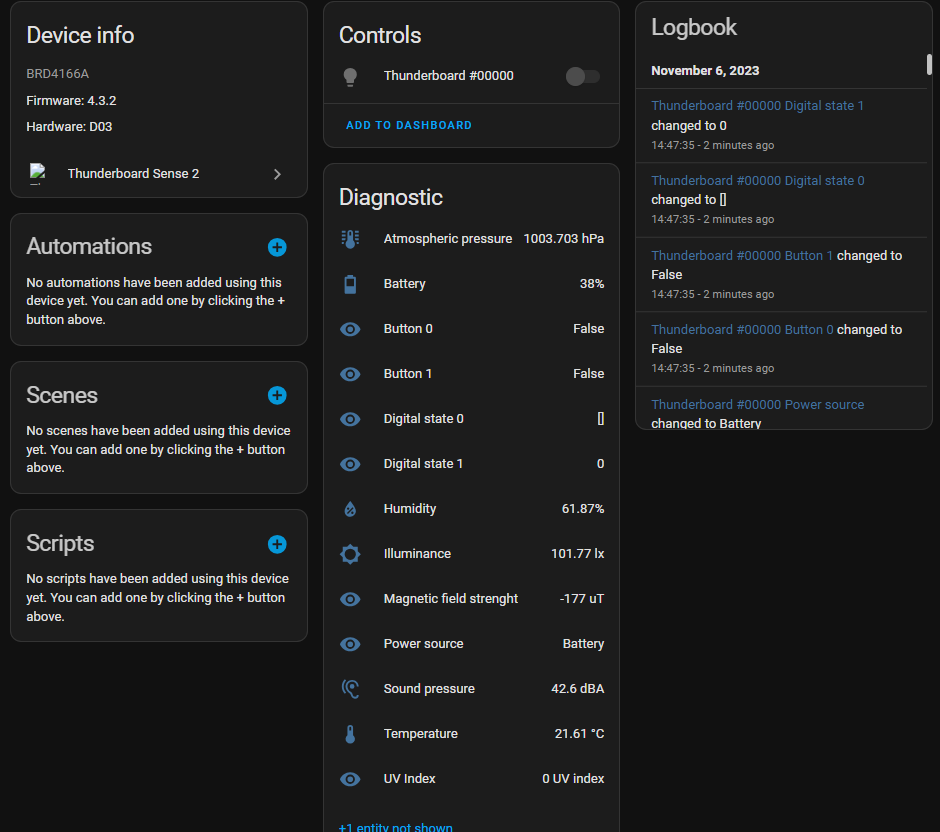Click the Thunderboard Sense 2 integration logo
This screenshot has height=832, width=940.
pos(38,174)
